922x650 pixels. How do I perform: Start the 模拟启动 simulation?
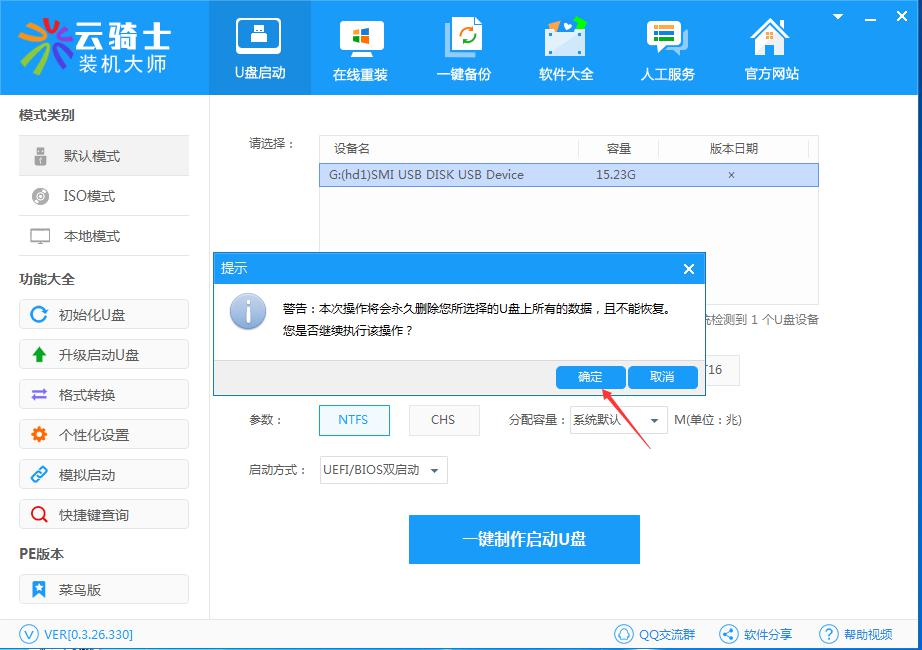click(103, 474)
